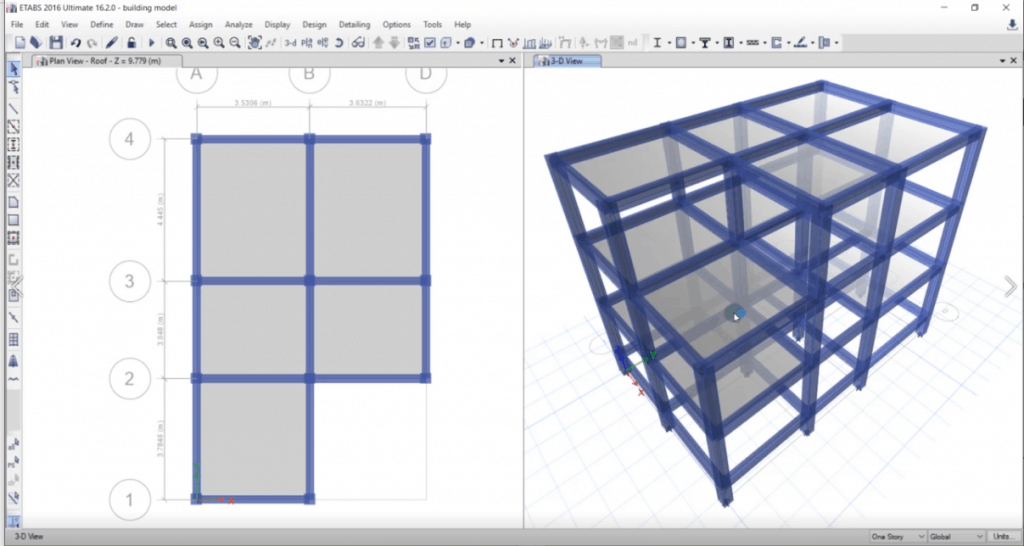
Task: Expand the I-section frame design dropdown arrow
Action: click(668, 43)
